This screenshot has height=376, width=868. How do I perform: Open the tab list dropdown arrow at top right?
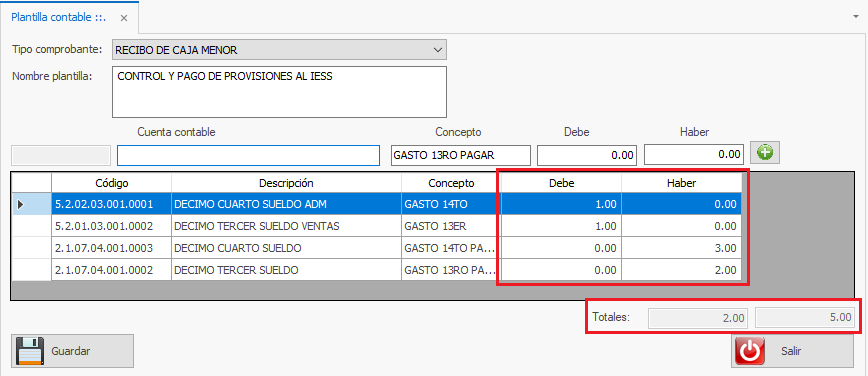[x=856, y=17]
